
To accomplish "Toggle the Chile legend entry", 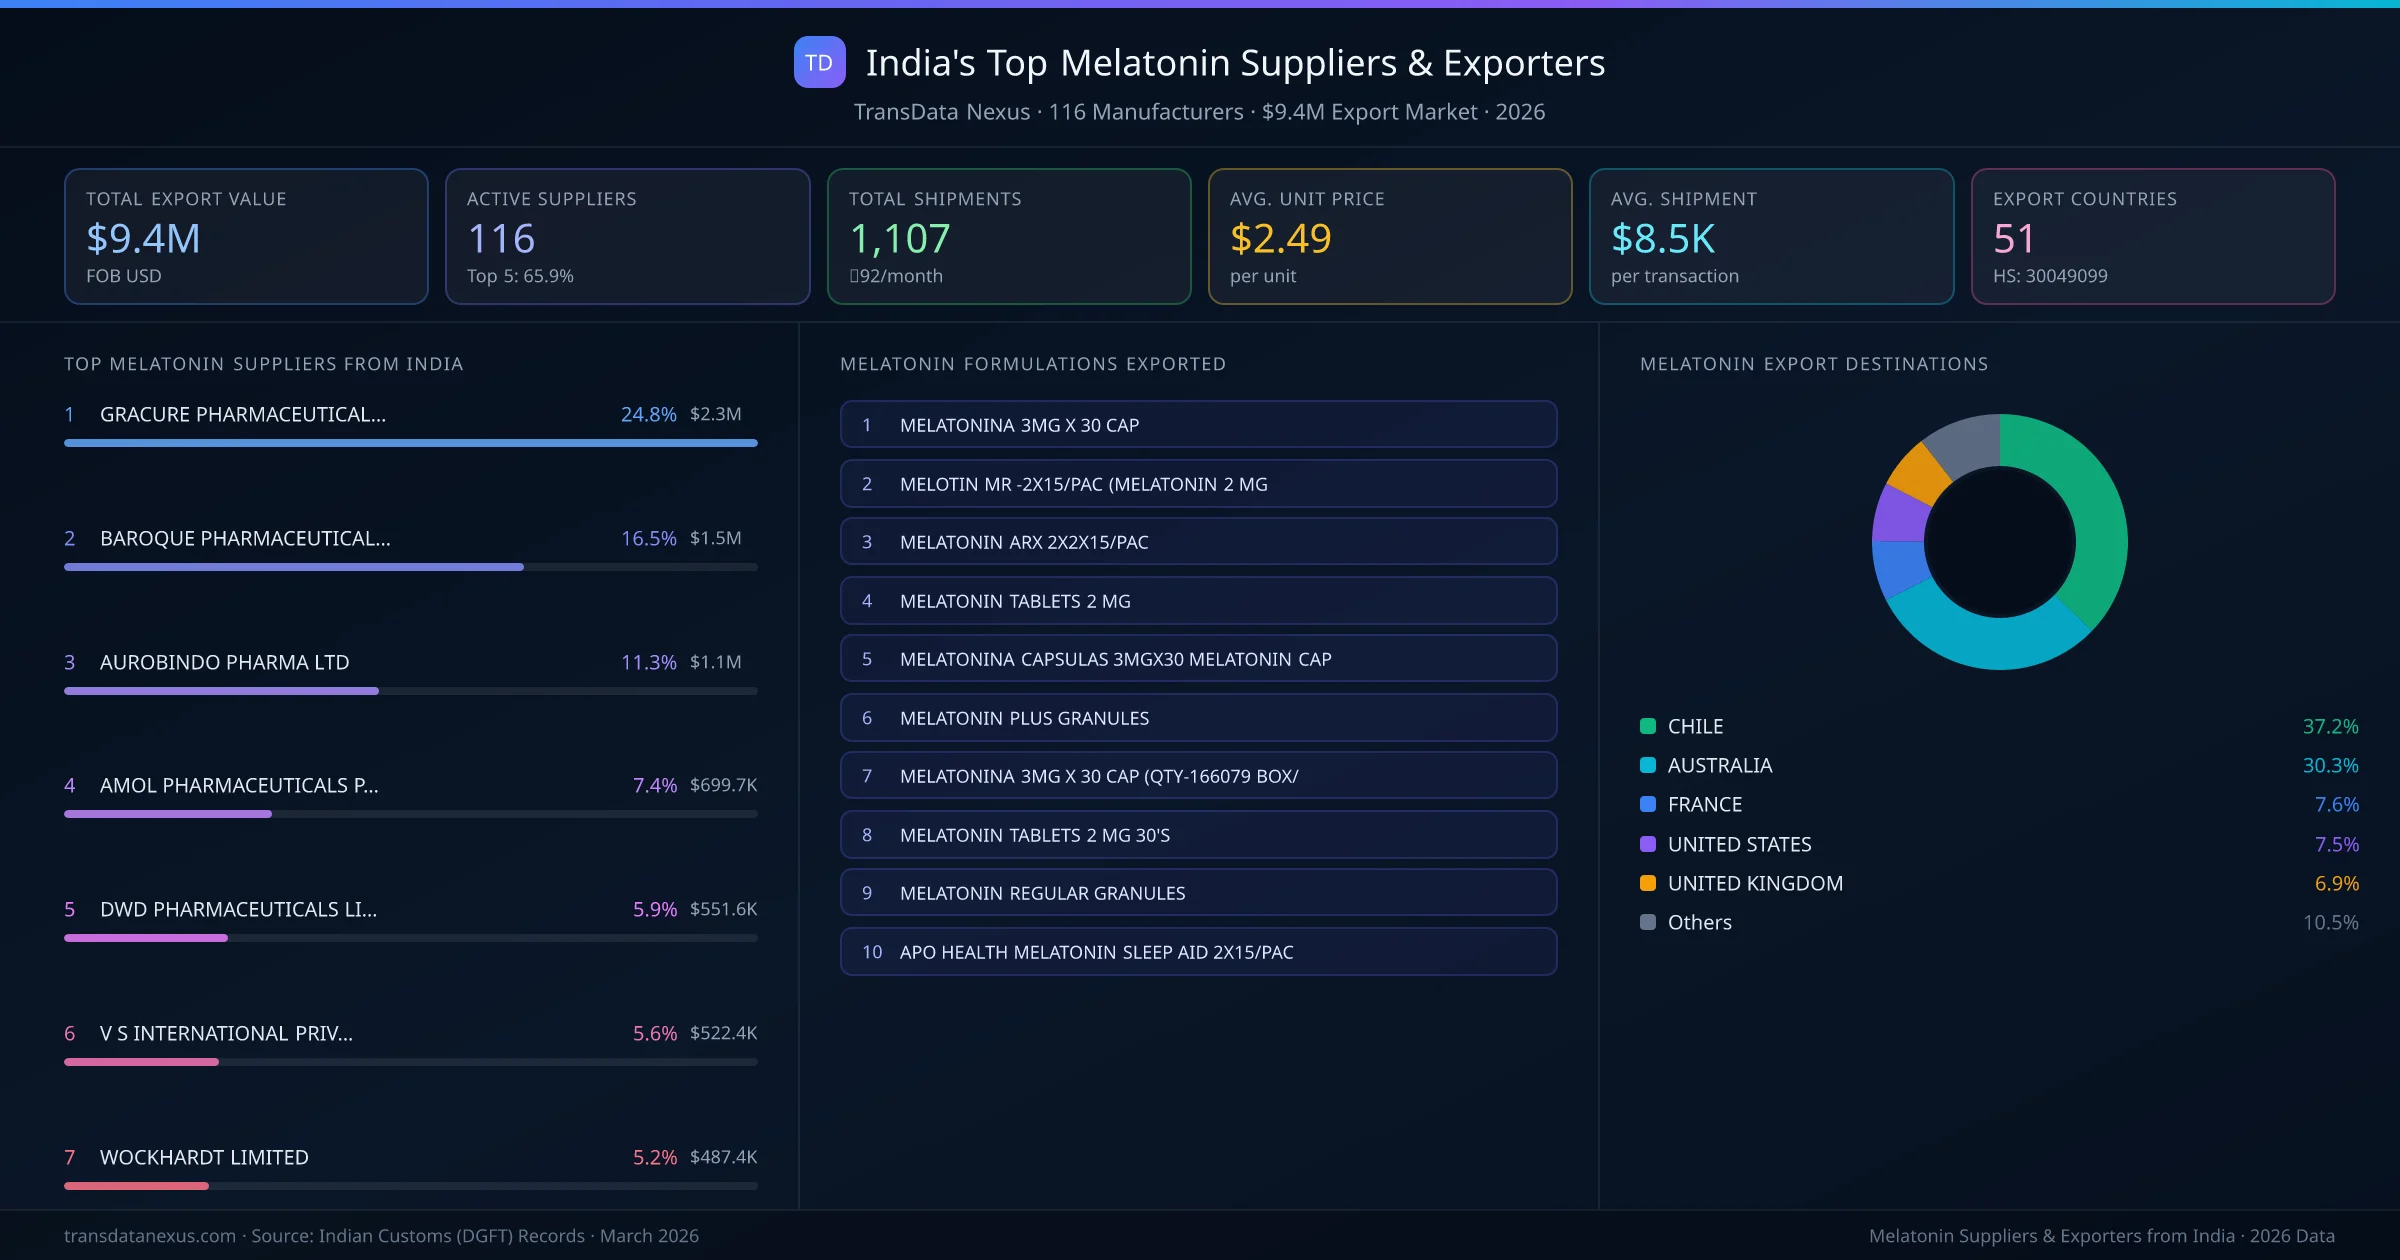I will coord(1694,726).
